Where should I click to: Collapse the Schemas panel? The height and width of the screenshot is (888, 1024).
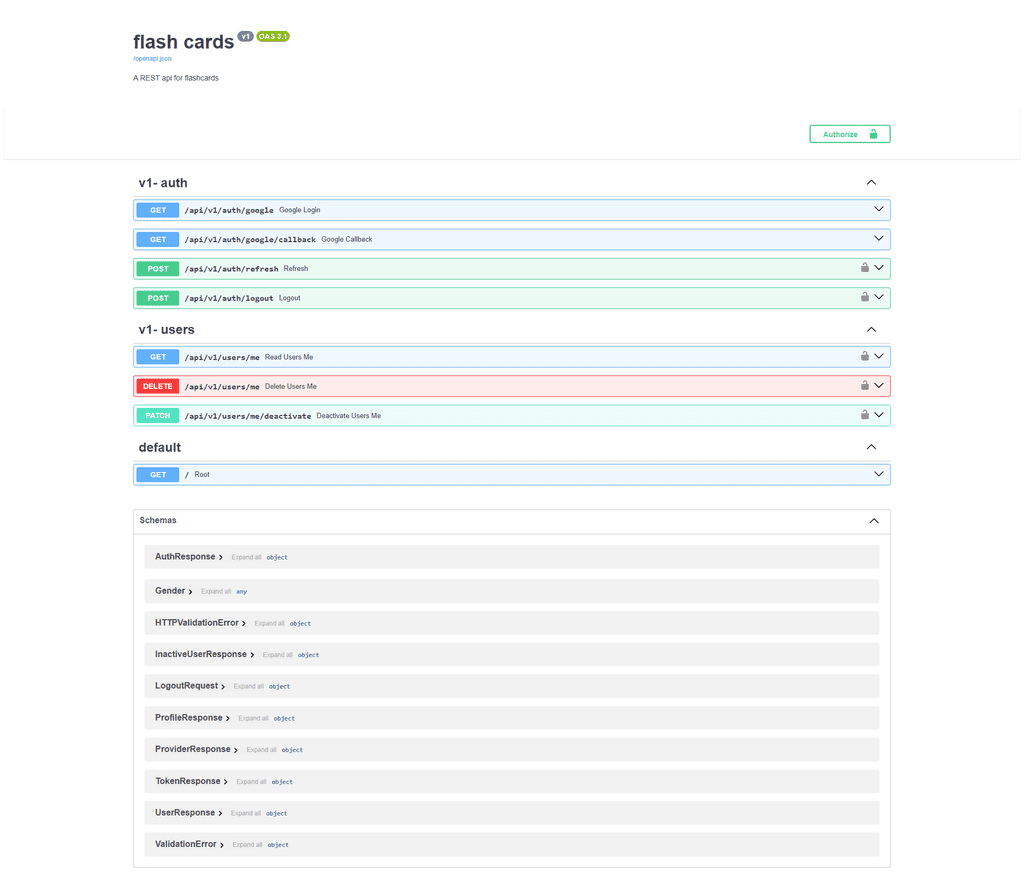(874, 521)
